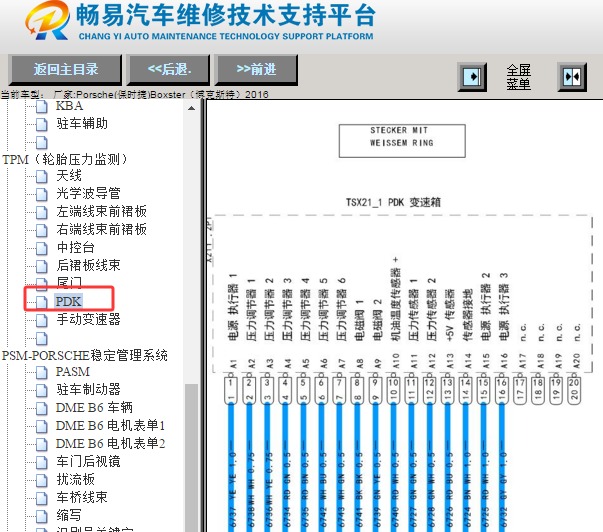The height and width of the screenshot is (532, 603).
Task: Click the document icon beside 天线
Action: 42,177
